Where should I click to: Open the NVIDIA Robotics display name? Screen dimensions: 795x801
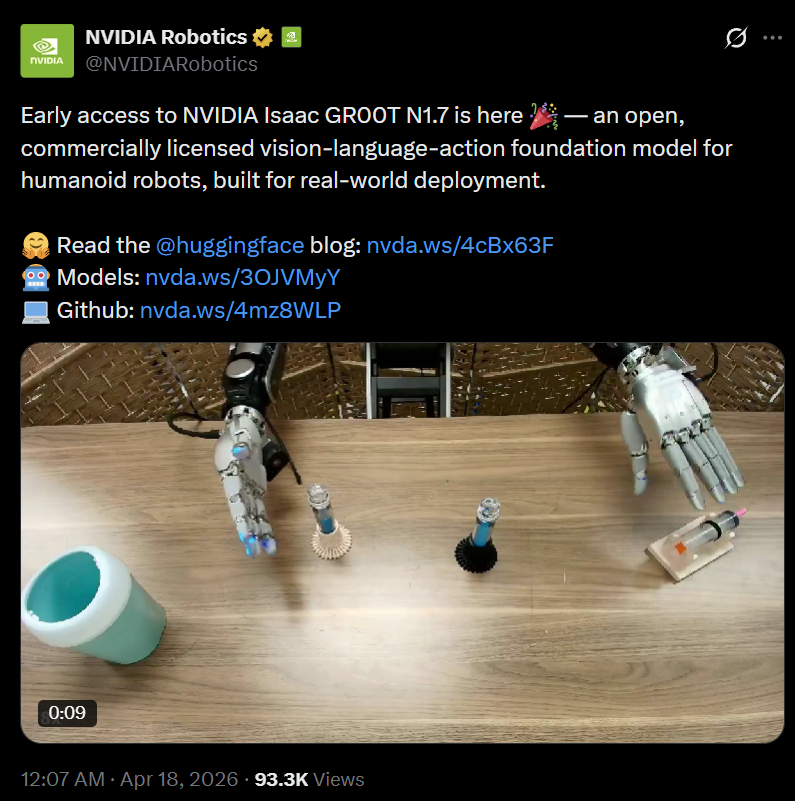[x=166, y=37]
